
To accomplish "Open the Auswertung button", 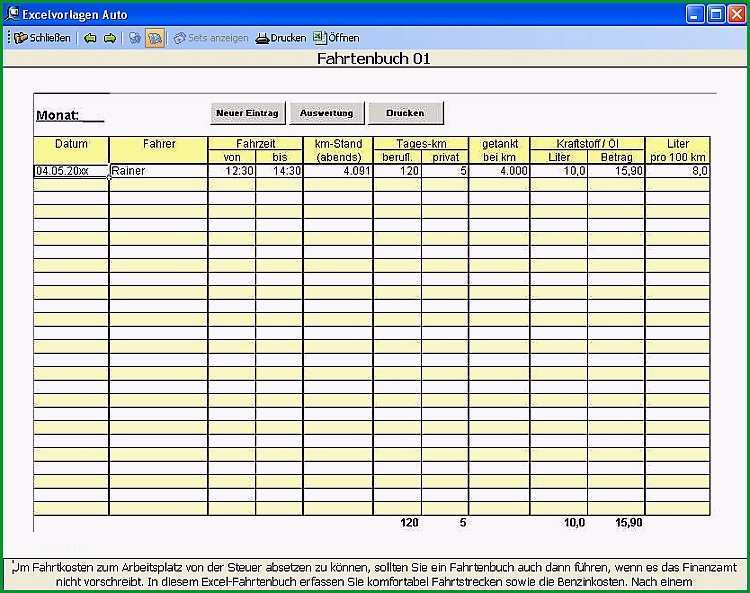I will tap(327, 113).
